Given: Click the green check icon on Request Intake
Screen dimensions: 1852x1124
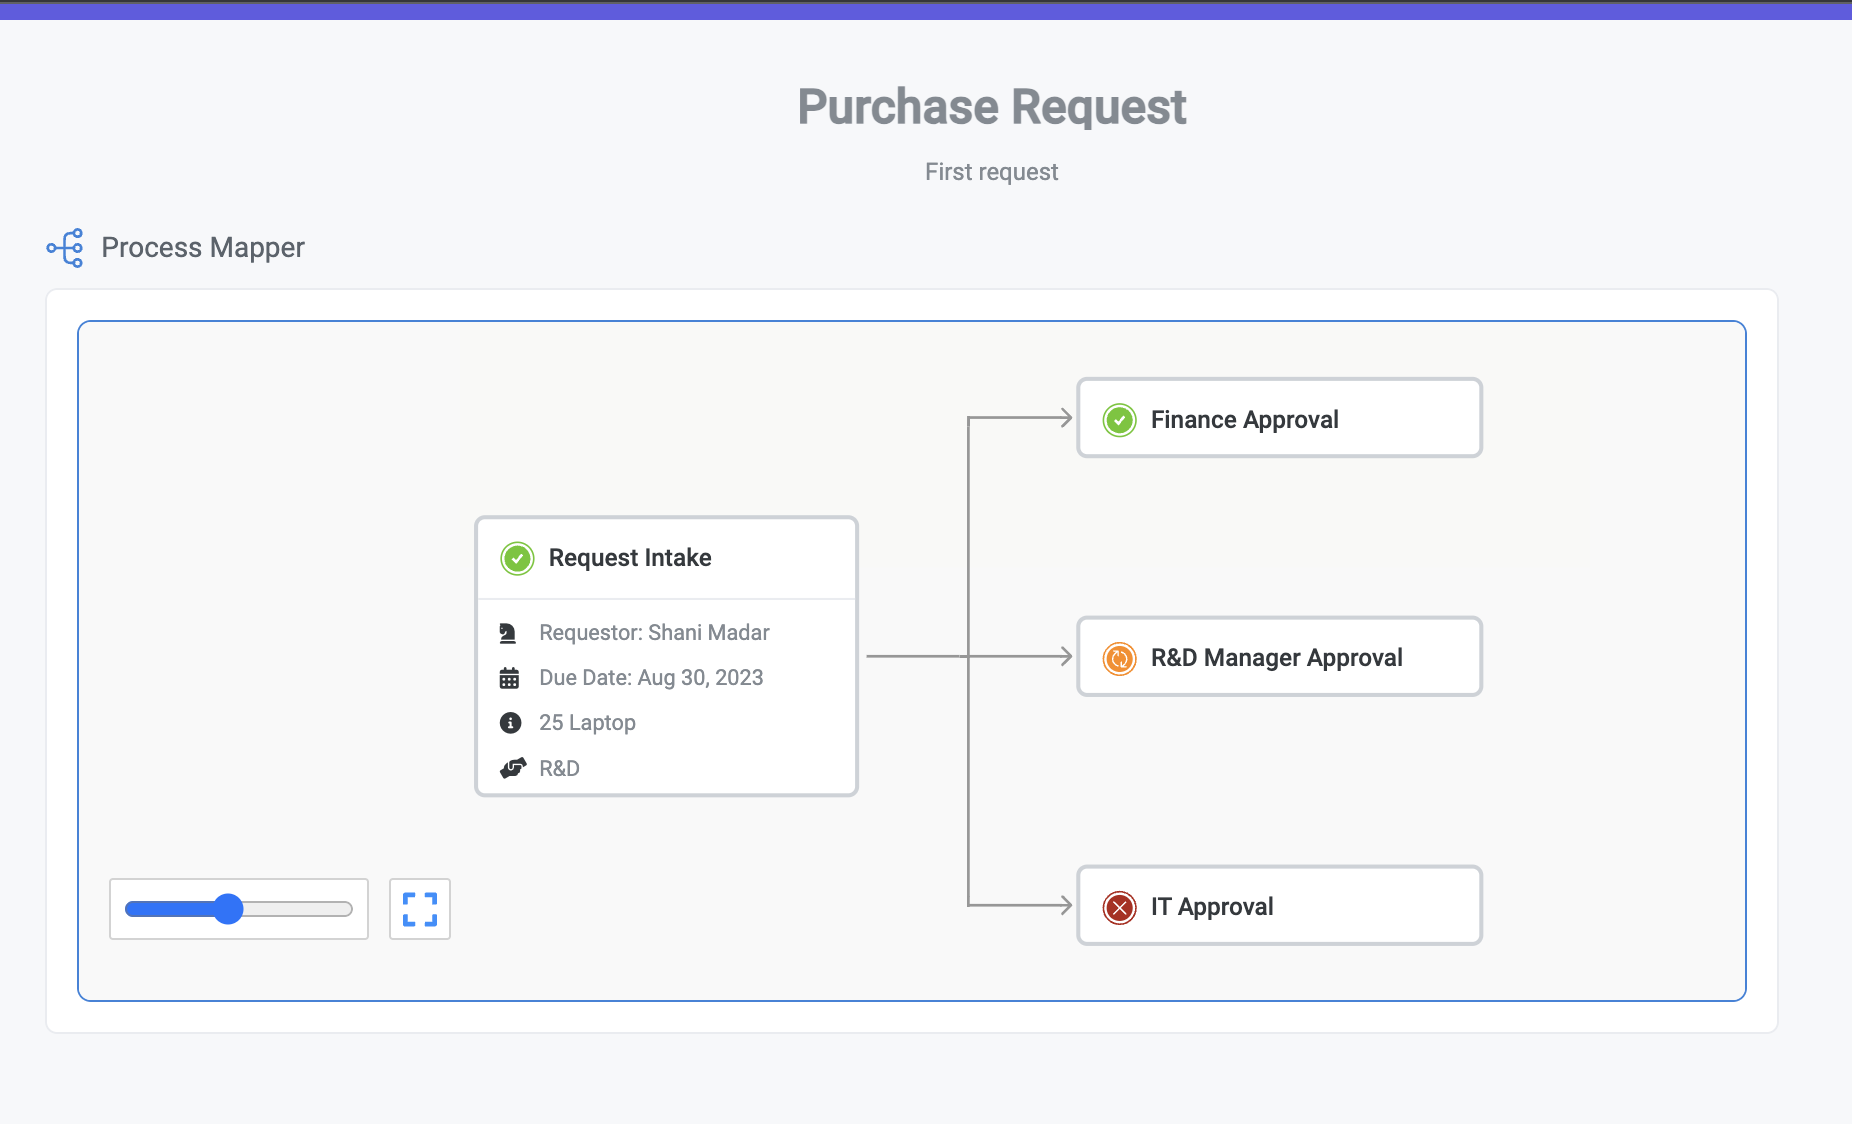Looking at the screenshot, I should [517, 558].
